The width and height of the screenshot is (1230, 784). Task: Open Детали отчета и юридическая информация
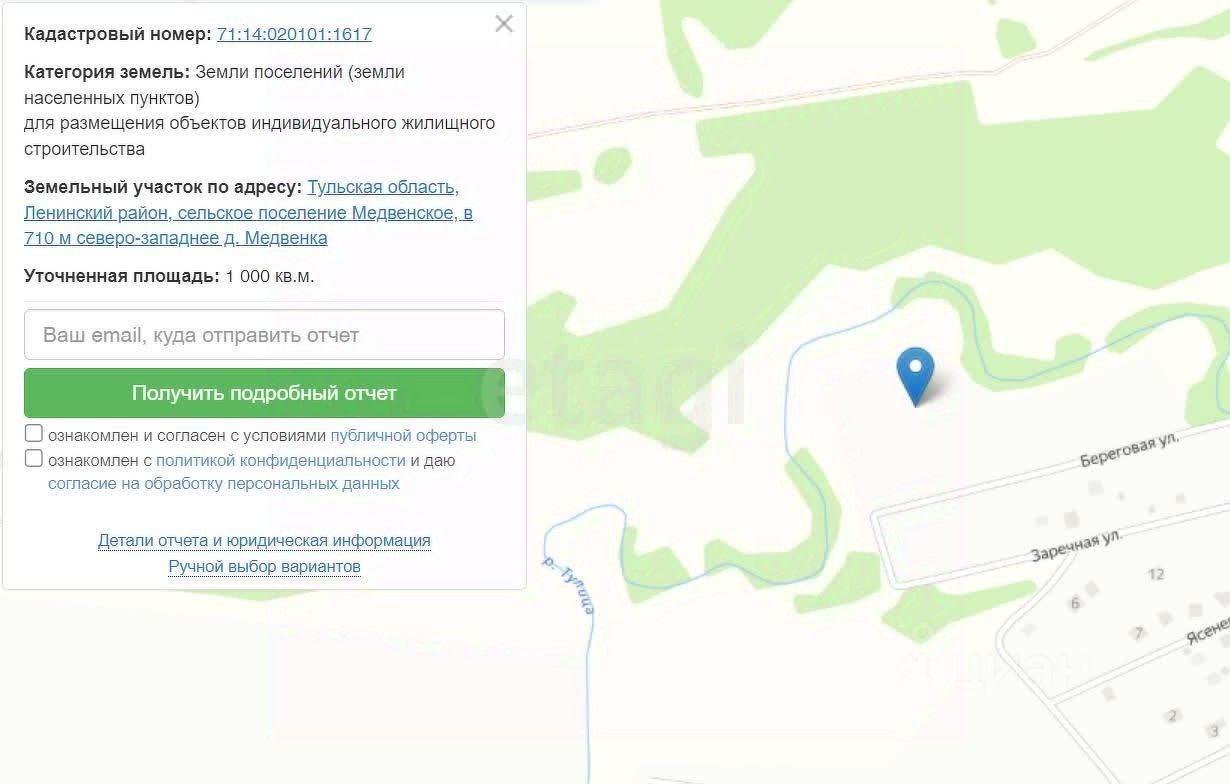(264, 541)
